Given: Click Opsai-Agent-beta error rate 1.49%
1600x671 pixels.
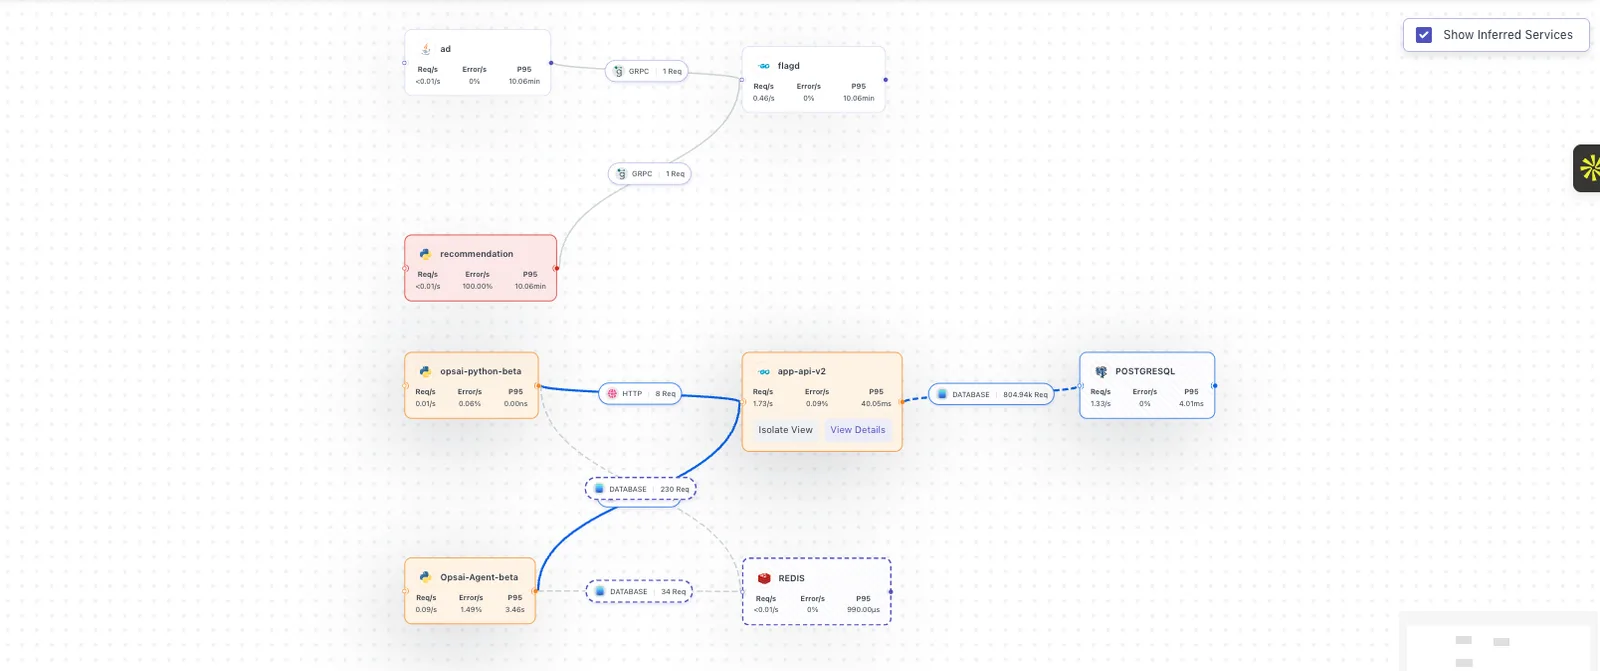Looking at the screenshot, I should click(471, 609).
